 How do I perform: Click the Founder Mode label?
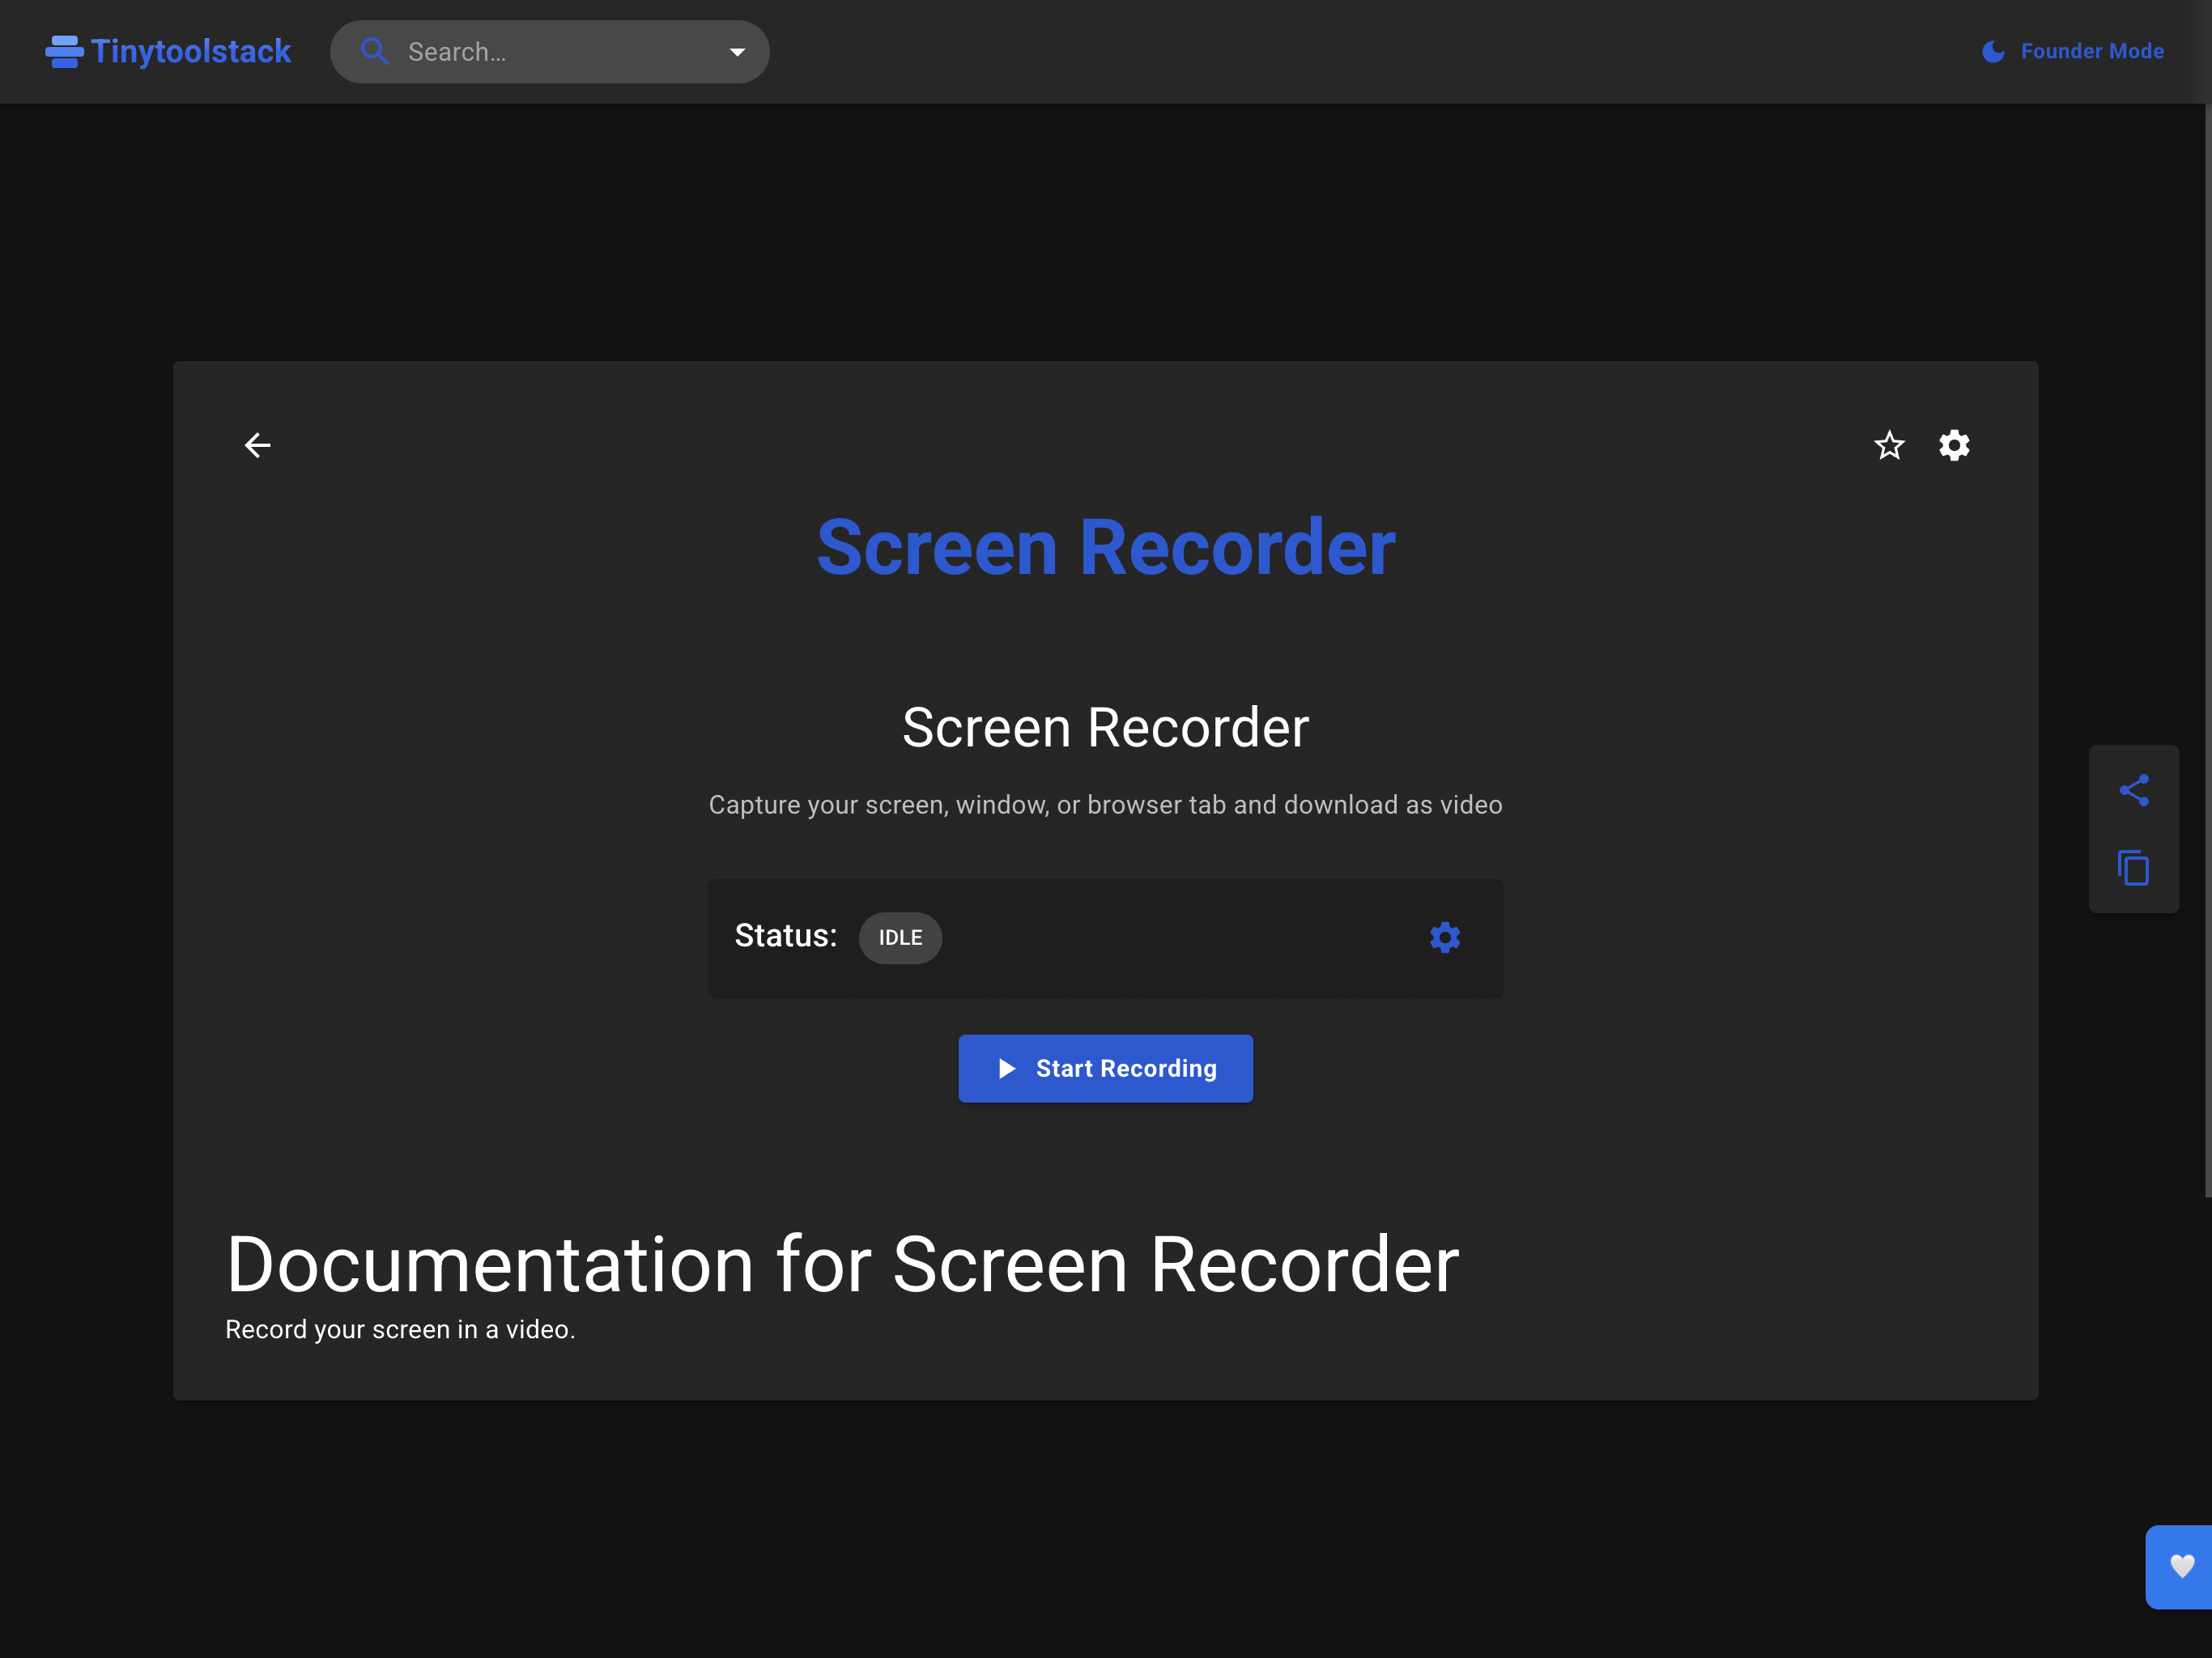coord(2091,52)
